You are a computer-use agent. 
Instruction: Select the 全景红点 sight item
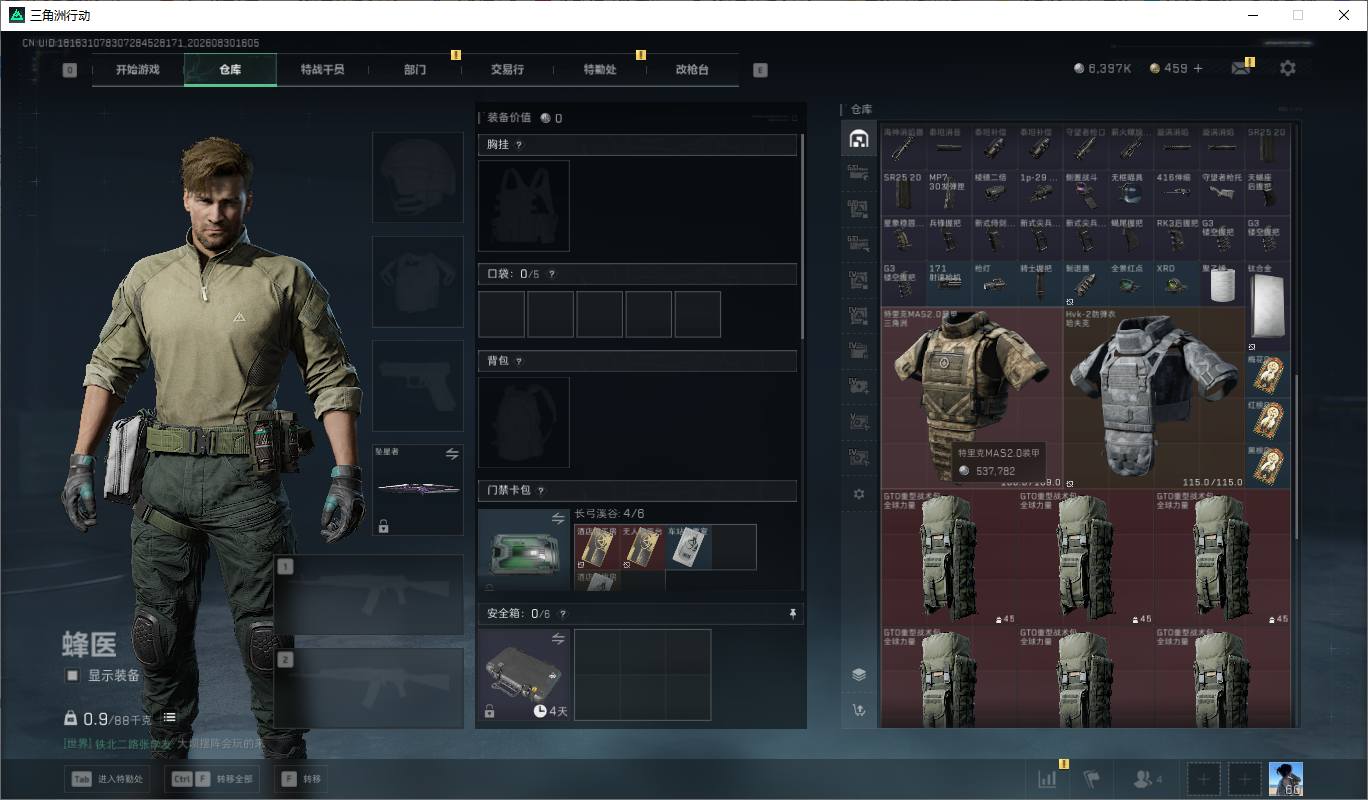[x=1130, y=284]
